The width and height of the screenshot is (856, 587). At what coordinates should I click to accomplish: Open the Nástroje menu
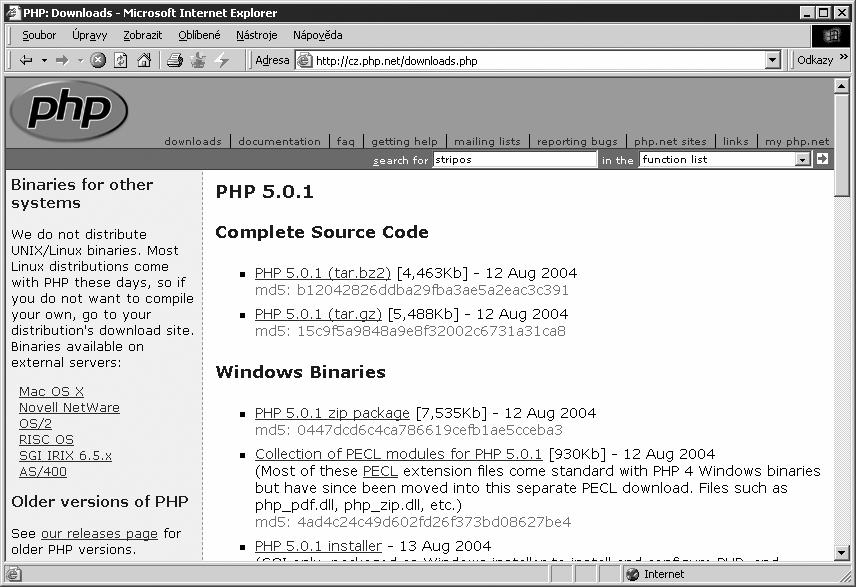[257, 35]
